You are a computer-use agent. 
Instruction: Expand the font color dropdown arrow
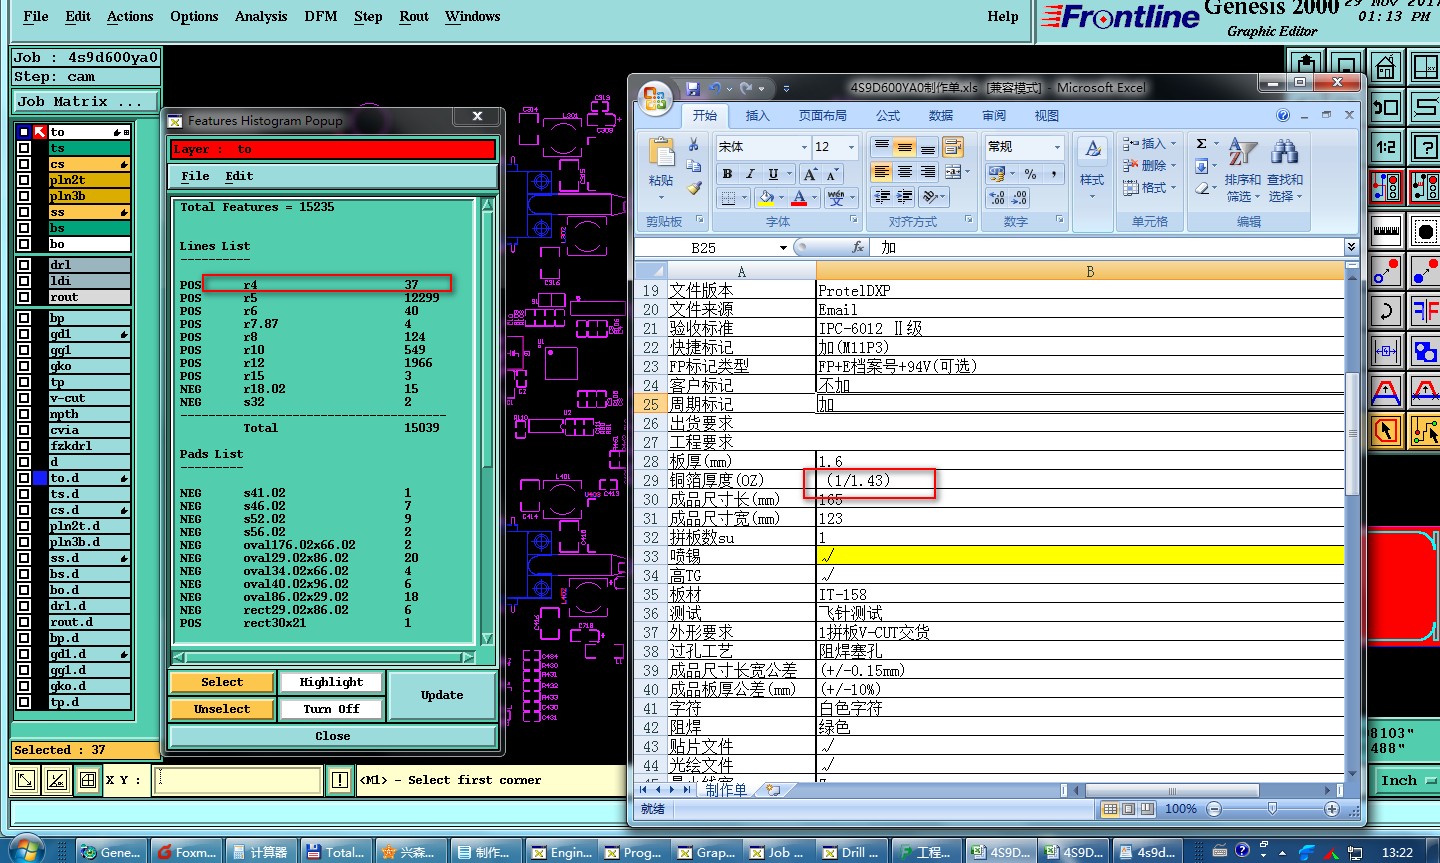[815, 198]
